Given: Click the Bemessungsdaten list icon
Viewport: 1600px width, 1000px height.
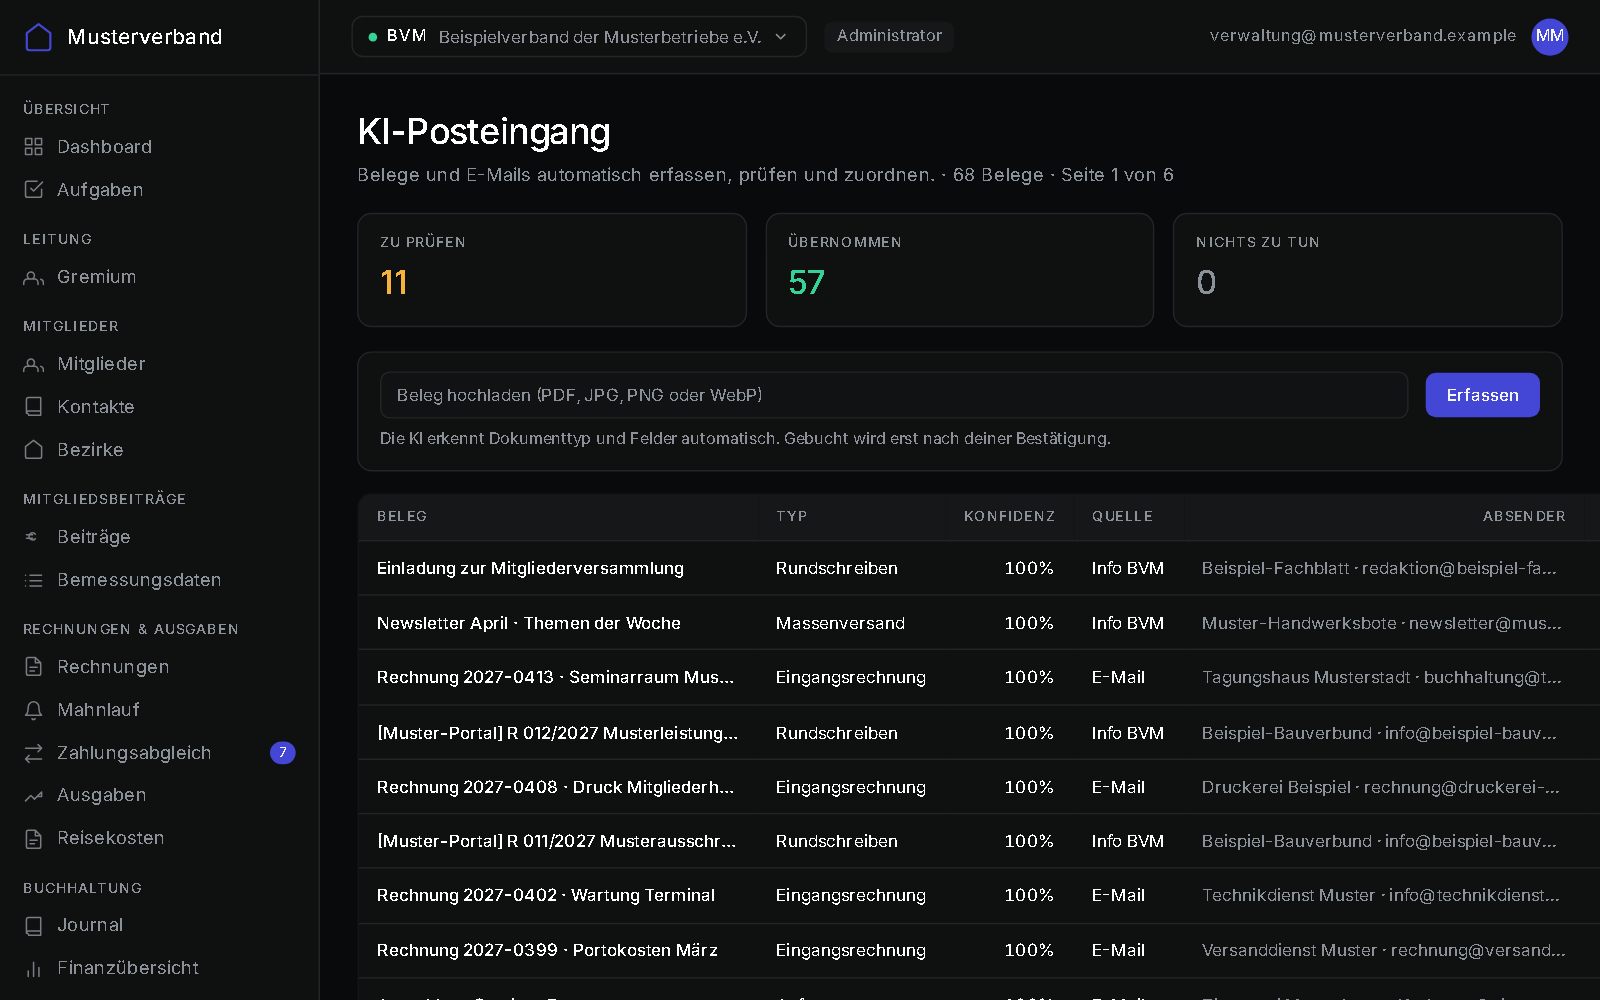Looking at the screenshot, I should pyautogui.click(x=34, y=580).
